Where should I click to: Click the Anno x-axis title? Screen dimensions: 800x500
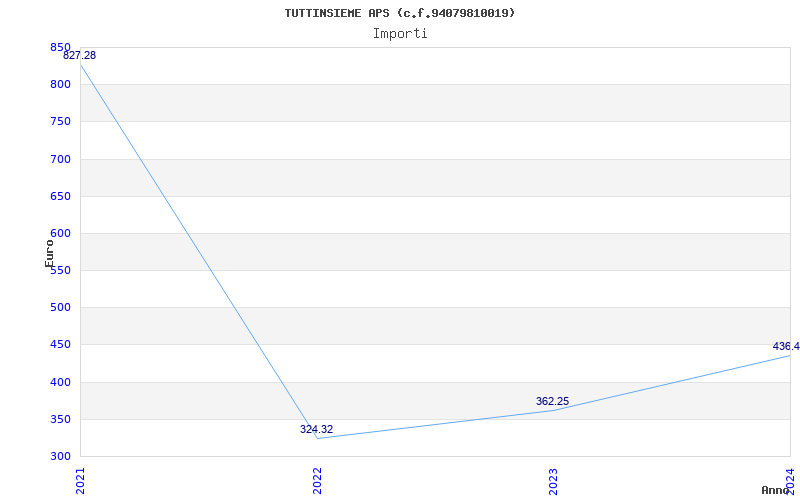click(776, 490)
